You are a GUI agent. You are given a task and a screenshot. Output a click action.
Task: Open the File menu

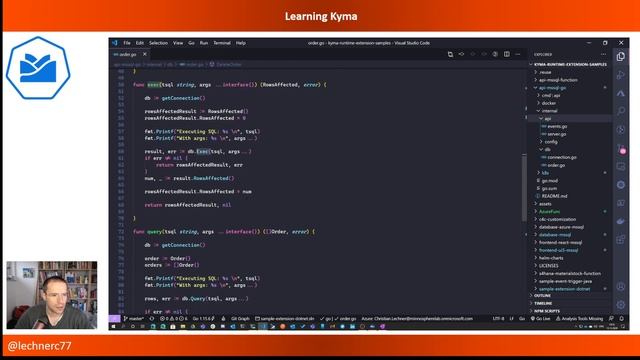127,43
